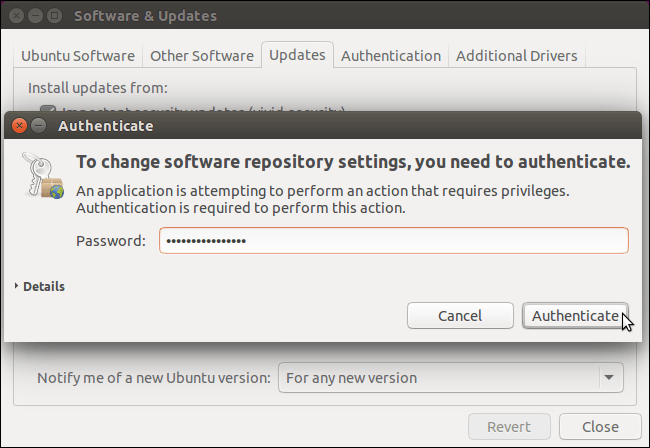
Task: Open the Additional Drivers tab
Action: 516,56
